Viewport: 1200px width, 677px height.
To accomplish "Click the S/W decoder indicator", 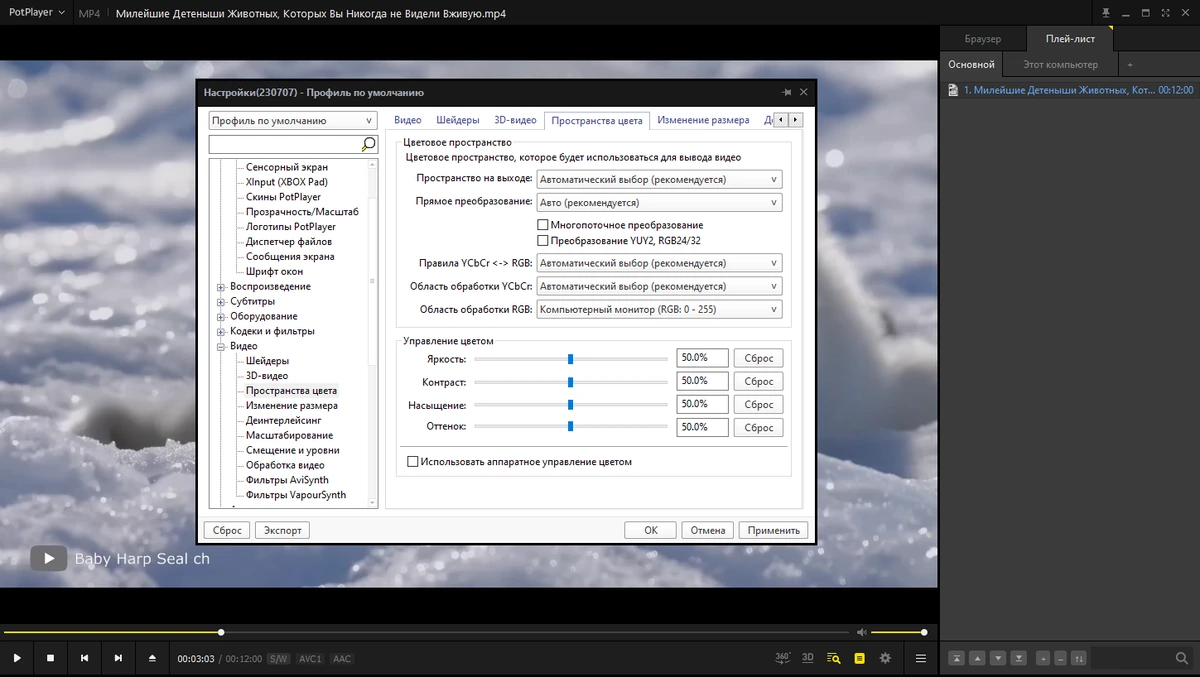I will [279, 659].
